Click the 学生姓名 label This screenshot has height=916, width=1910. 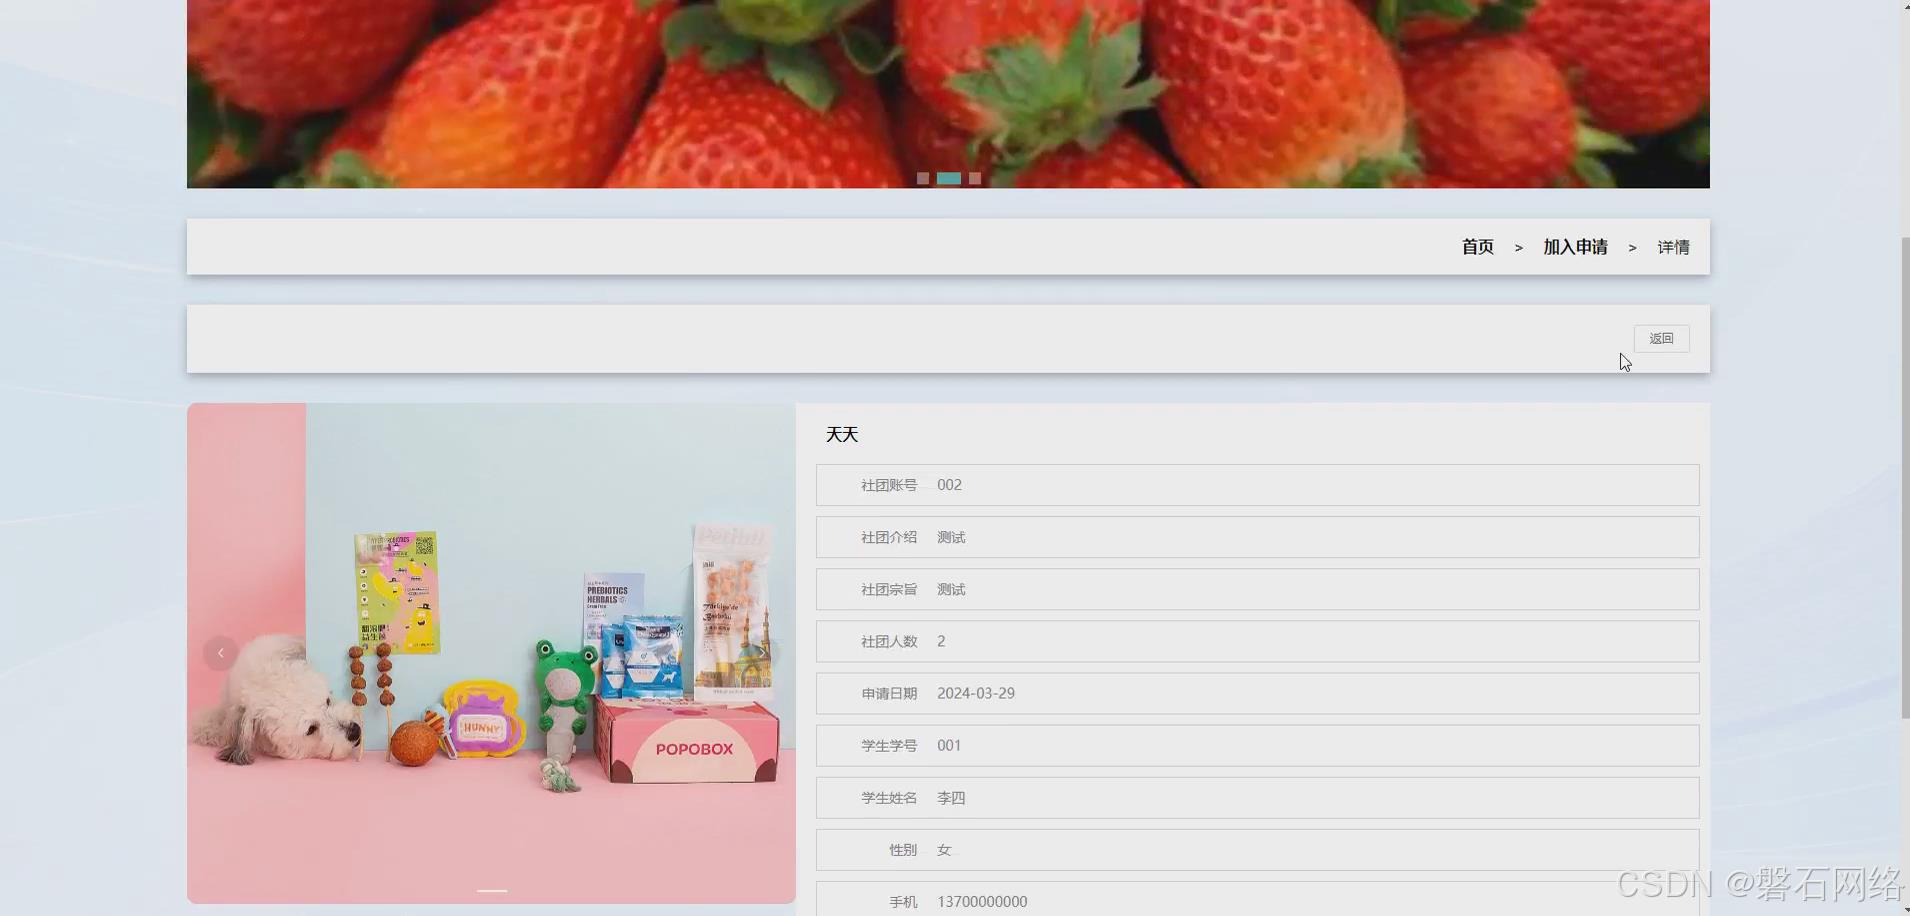pos(889,798)
